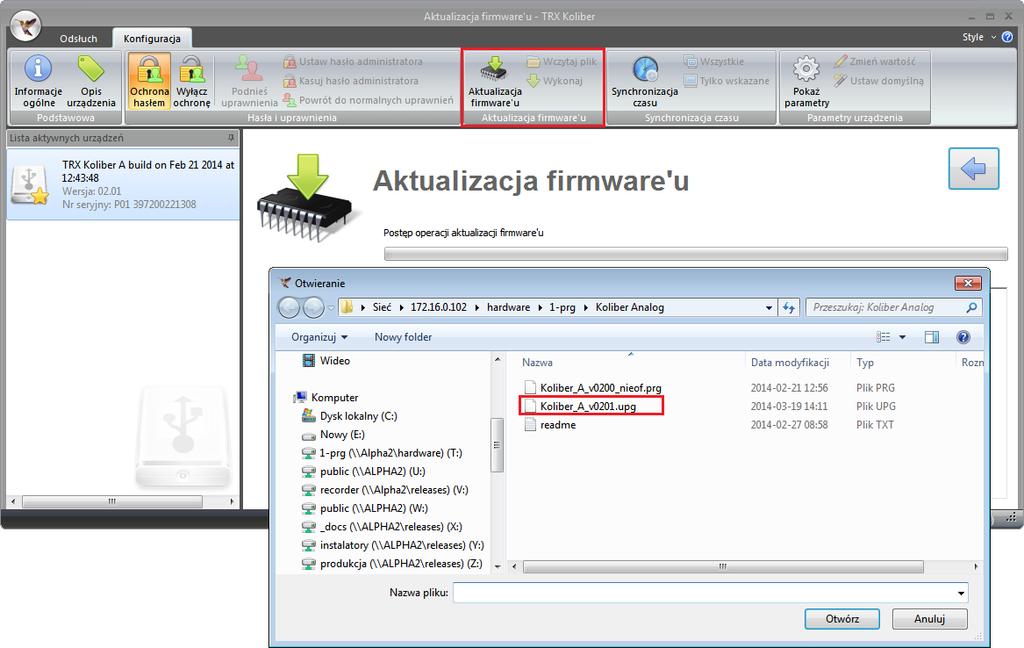This screenshot has height=648, width=1024.
Task: Open _docs (\\ALPHA2\releases) (X:) drive
Action: point(382,526)
